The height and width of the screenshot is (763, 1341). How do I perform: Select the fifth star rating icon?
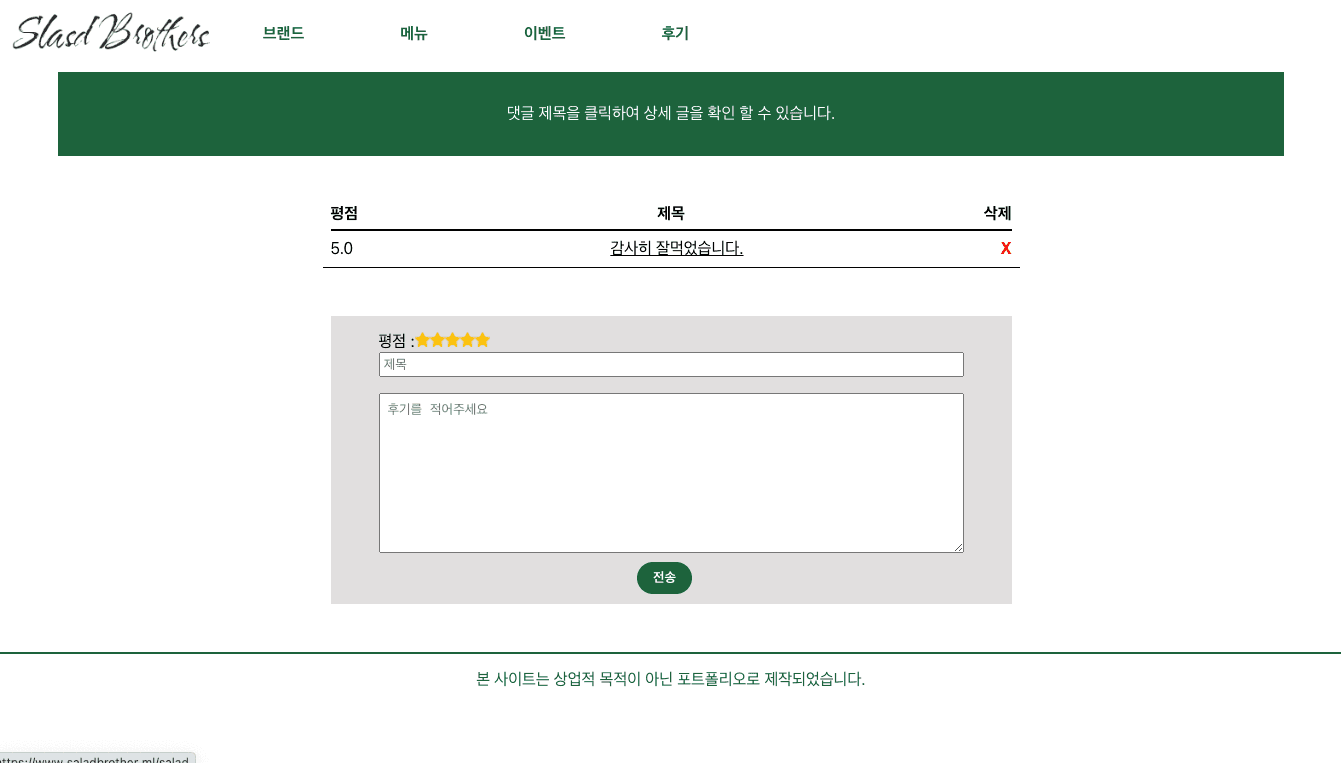coord(482,340)
